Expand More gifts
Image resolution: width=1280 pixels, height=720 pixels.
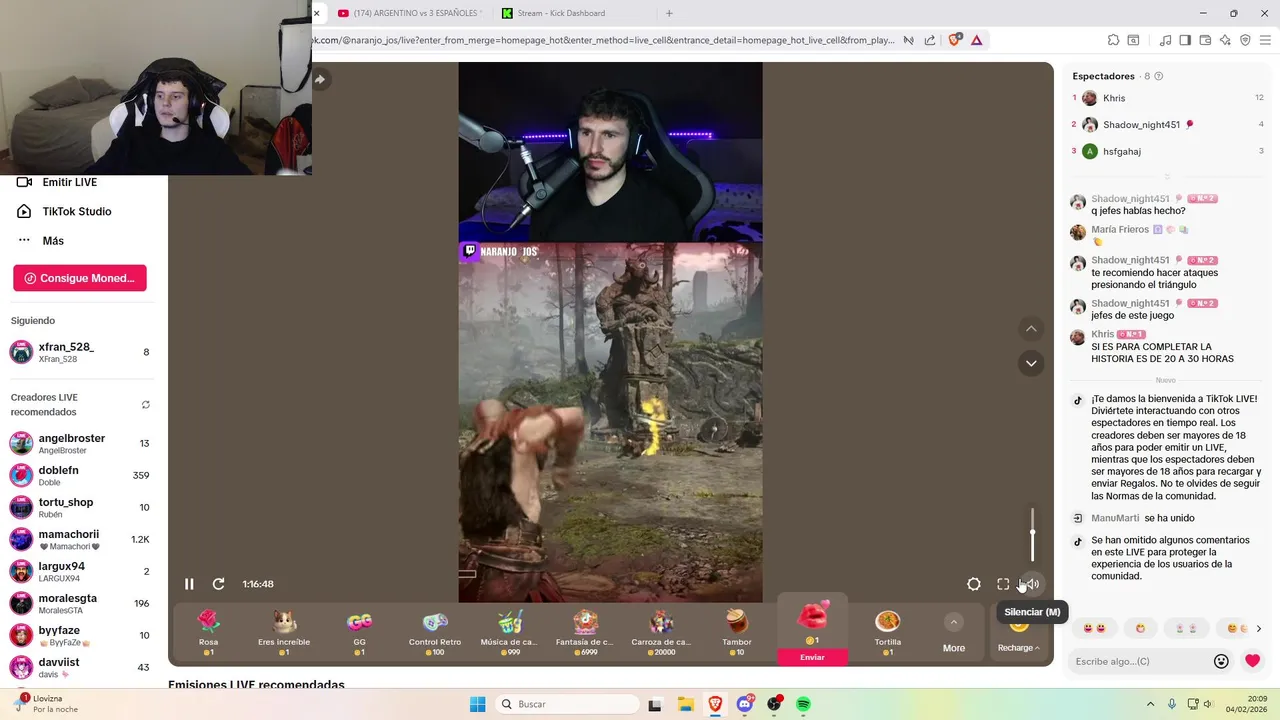(x=954, y=634)
